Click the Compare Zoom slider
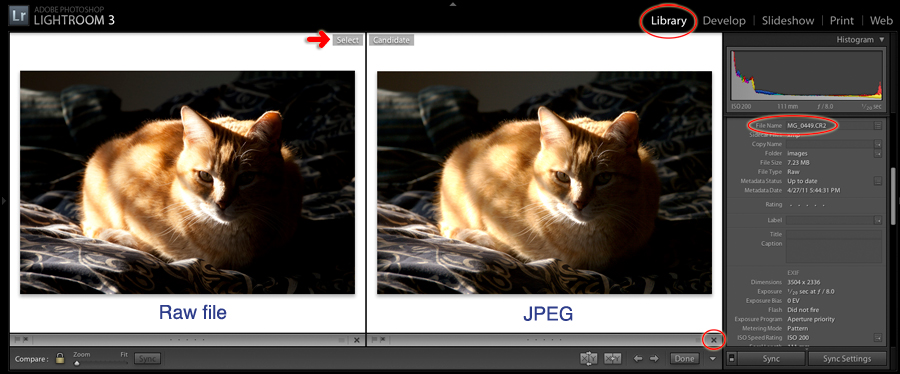The width and height of the screenshot is (900, 374). point(101,363)
